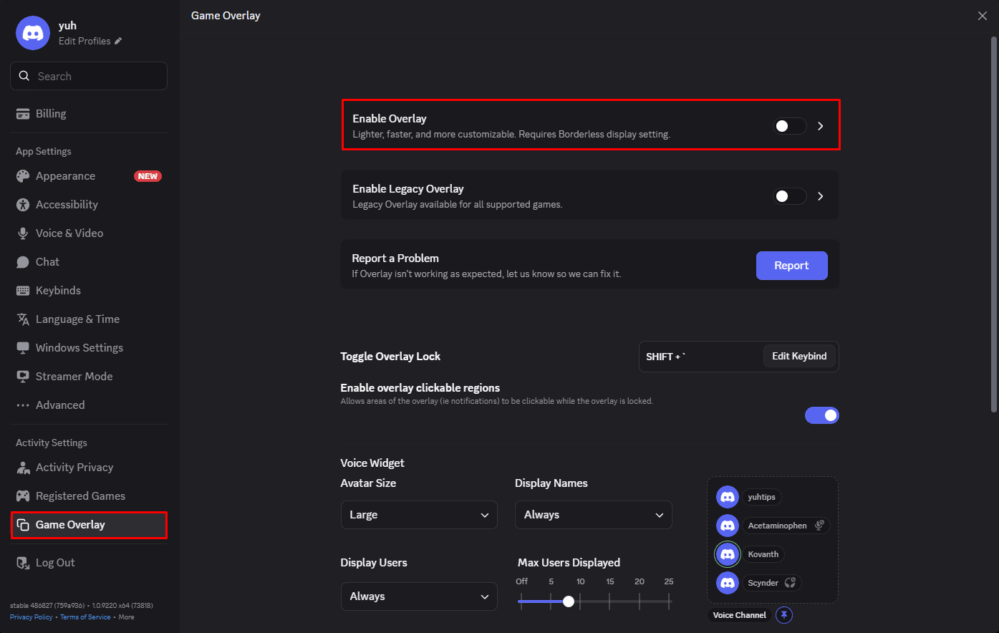The width and height of the screenshot is (999, 633).
Task: Click the Accessibility icon in sidebar
Action: point(24,204)
